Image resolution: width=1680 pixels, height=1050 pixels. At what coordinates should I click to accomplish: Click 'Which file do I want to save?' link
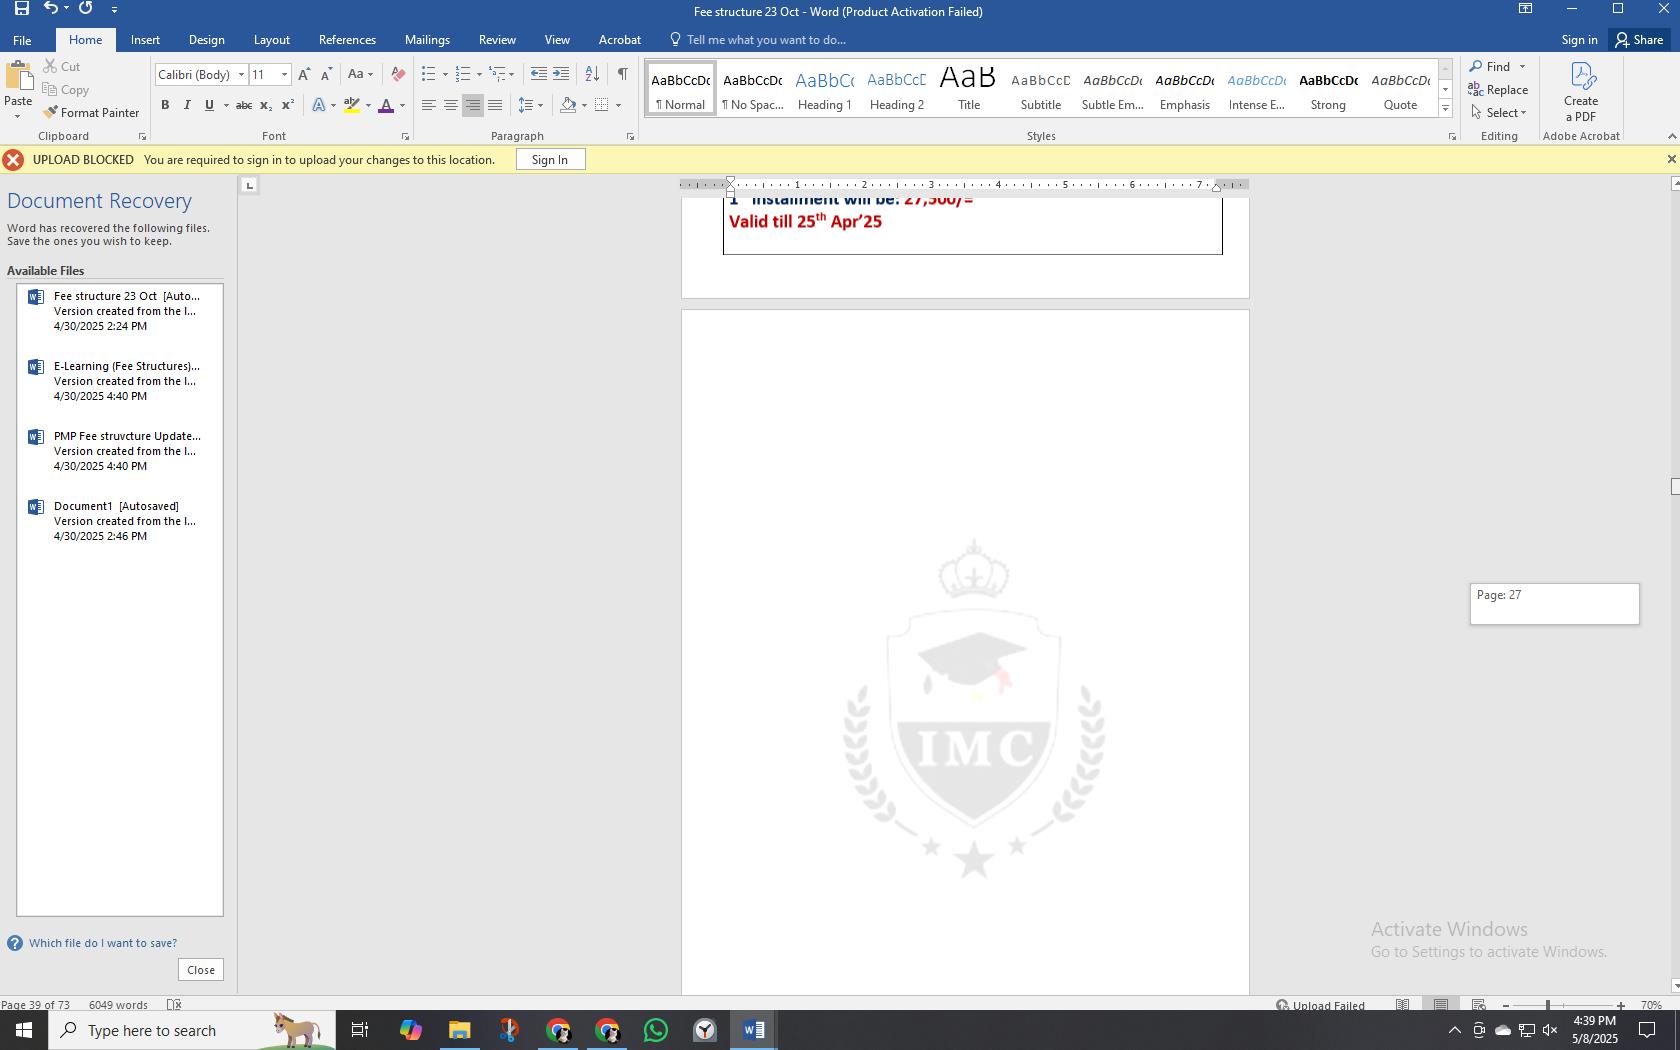click(x=103, y=943)
